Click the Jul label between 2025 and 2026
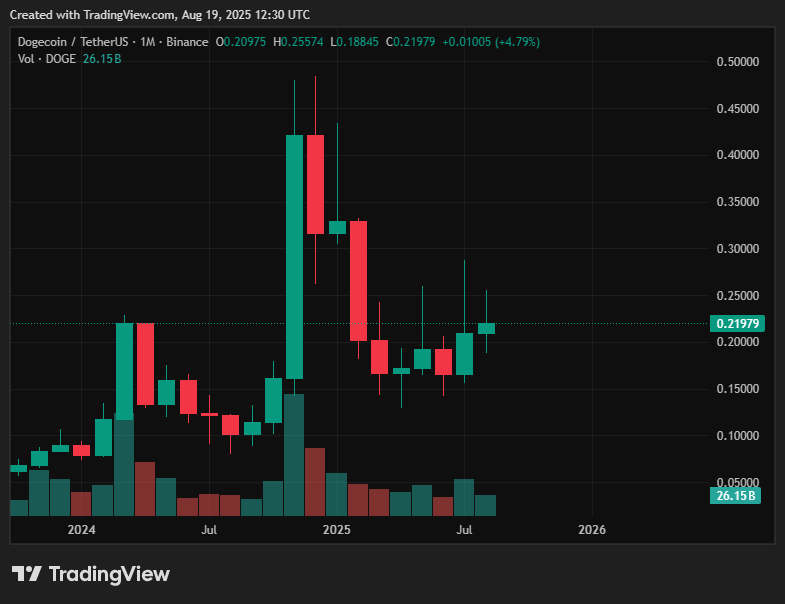Image resolution: width=785 pixels, height=604 pixels. [x=465, y=528]
